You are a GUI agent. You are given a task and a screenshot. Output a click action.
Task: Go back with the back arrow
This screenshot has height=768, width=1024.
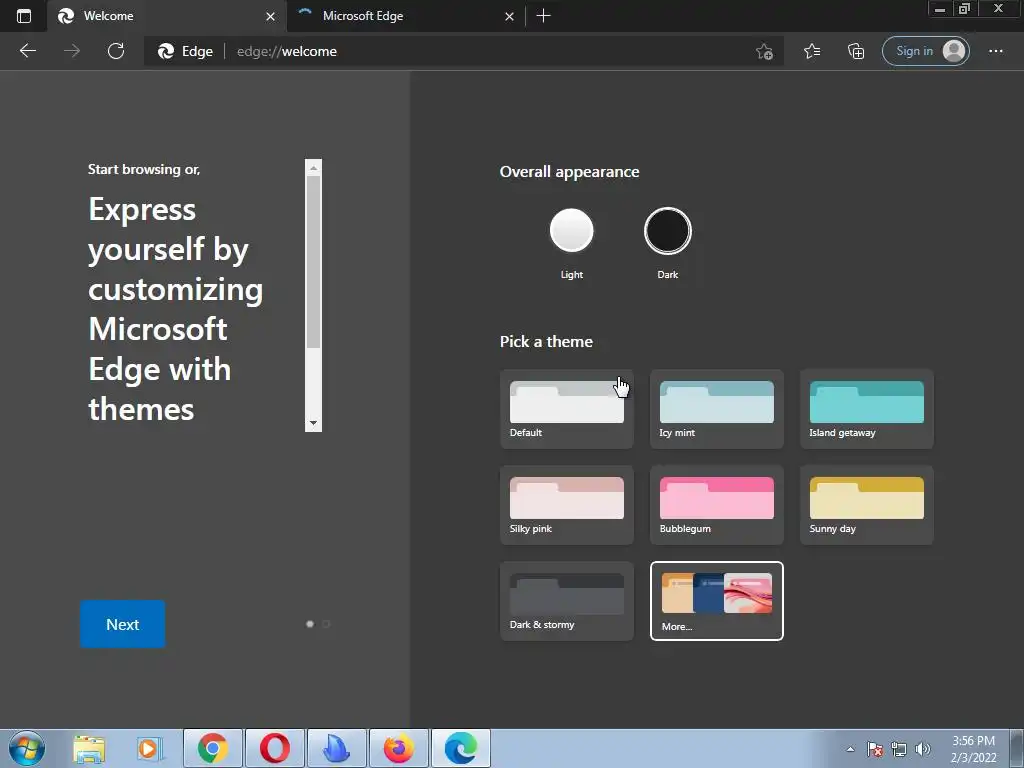[x=27, y=51]
